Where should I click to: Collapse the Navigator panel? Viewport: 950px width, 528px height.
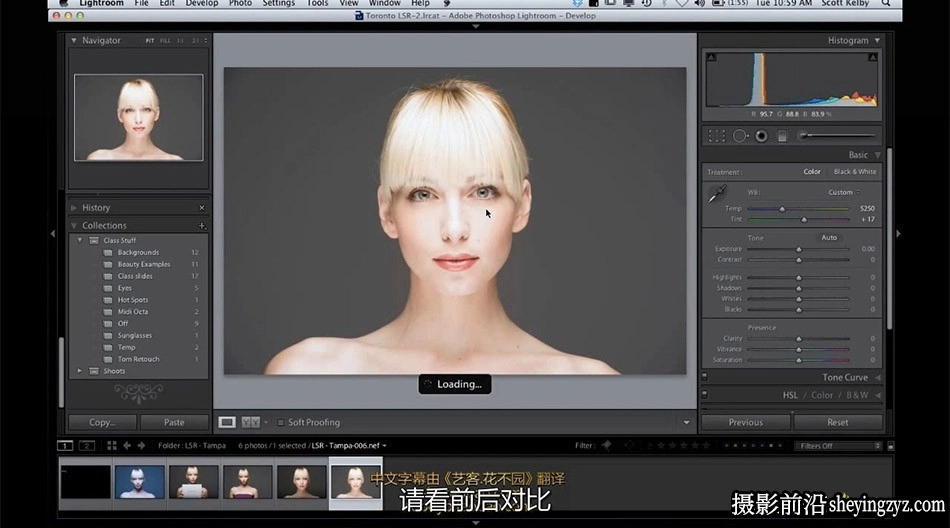[x=74, y=41]
